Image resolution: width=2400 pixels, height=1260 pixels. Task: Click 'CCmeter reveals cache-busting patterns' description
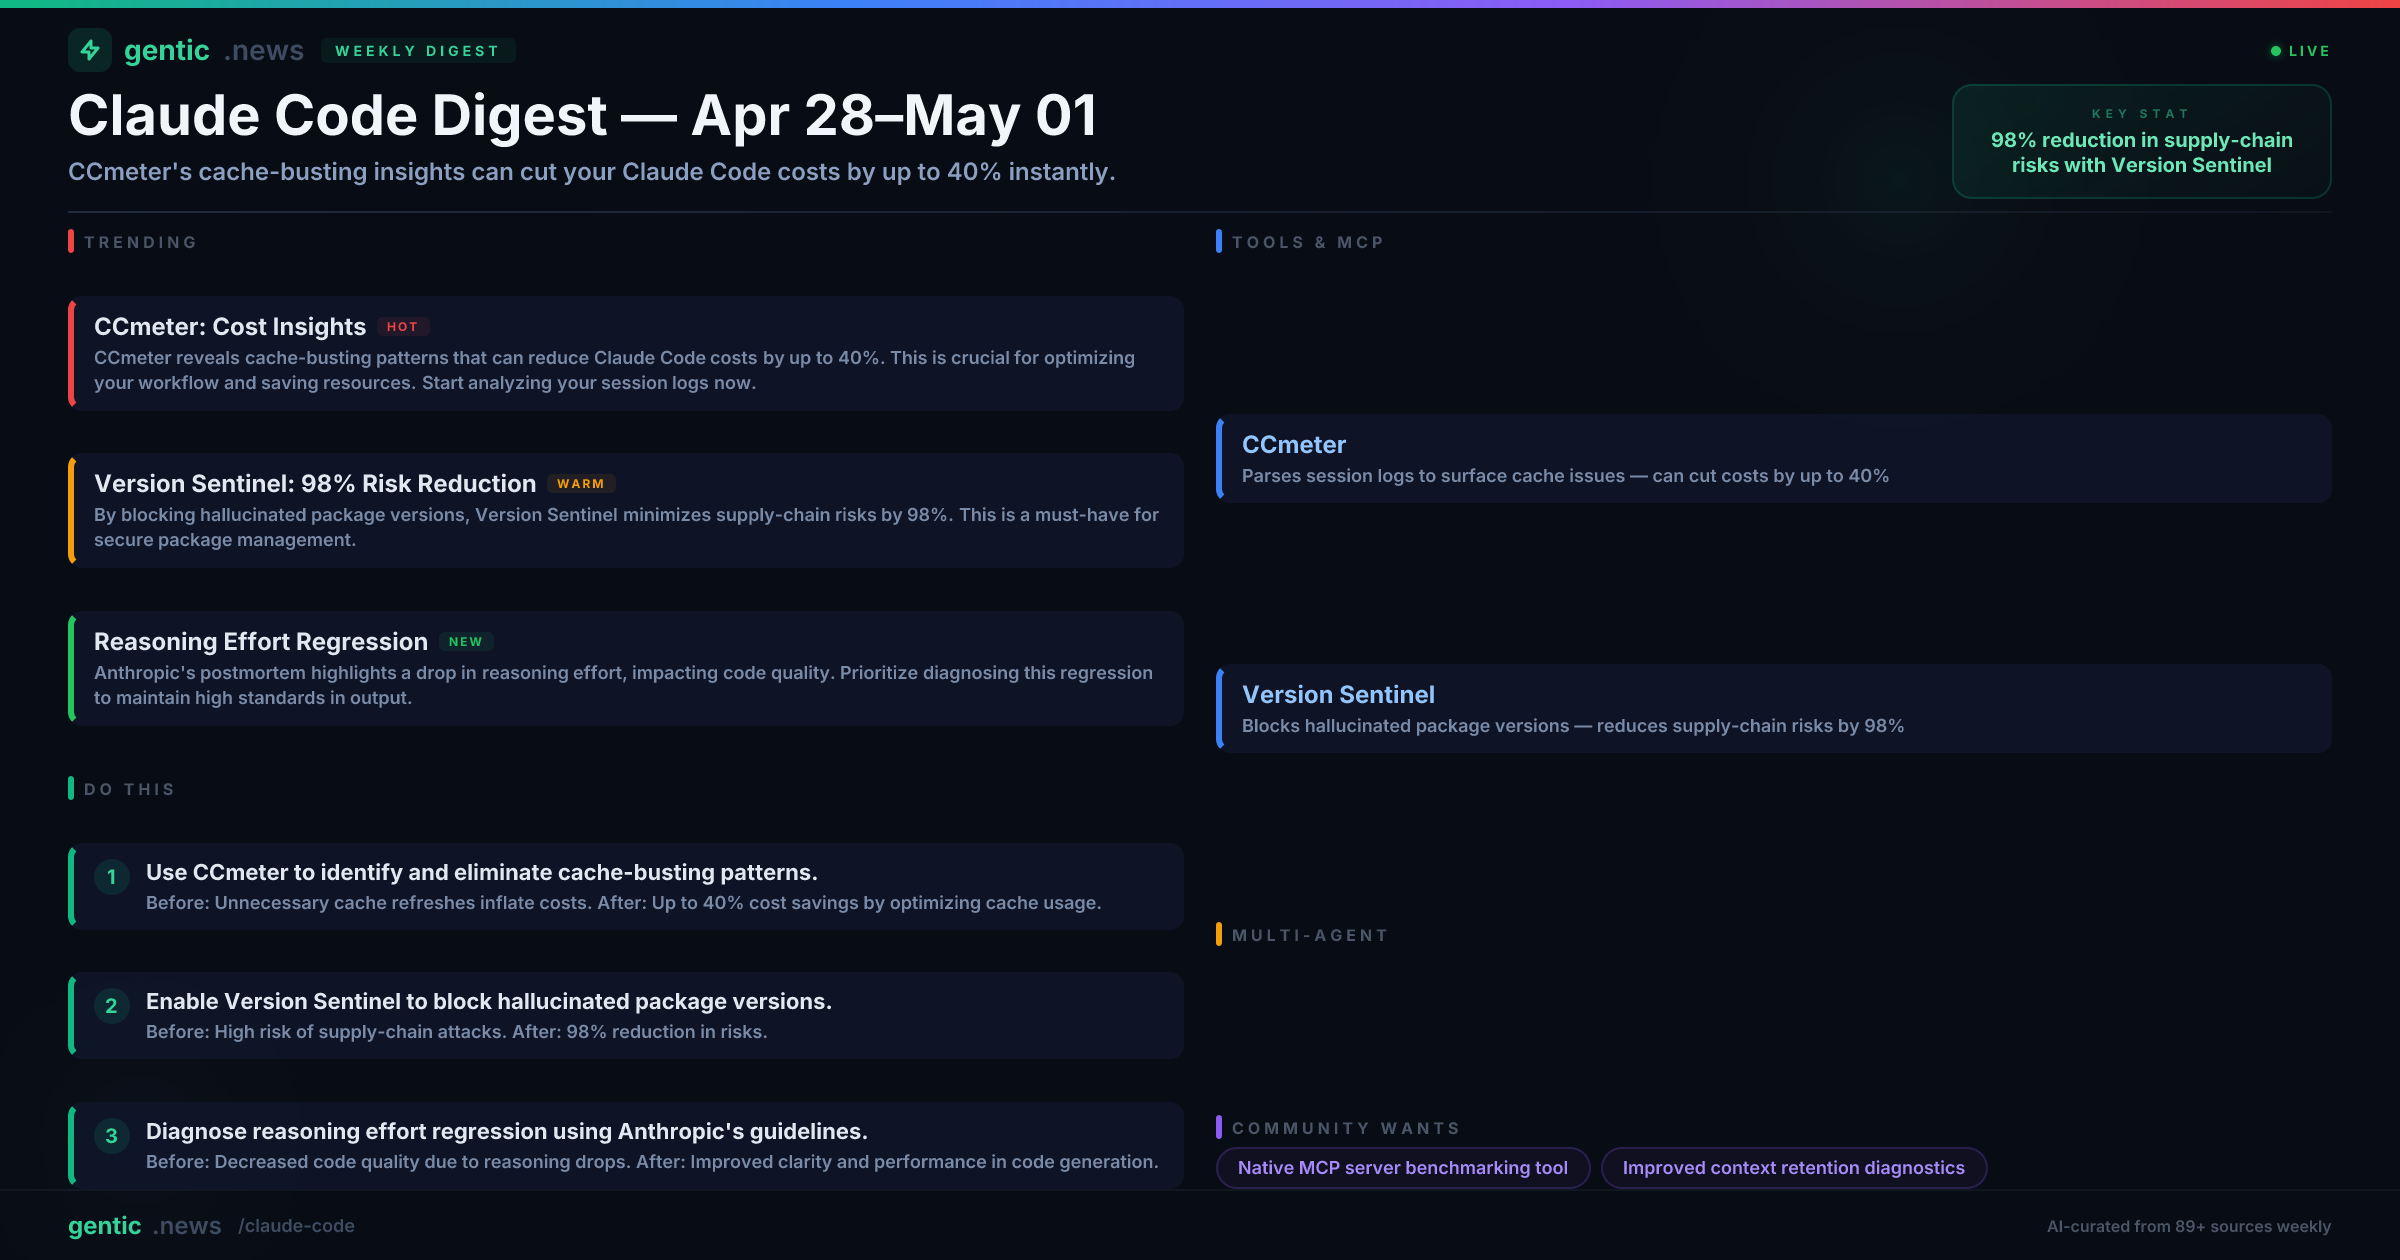tap(614, 370)
